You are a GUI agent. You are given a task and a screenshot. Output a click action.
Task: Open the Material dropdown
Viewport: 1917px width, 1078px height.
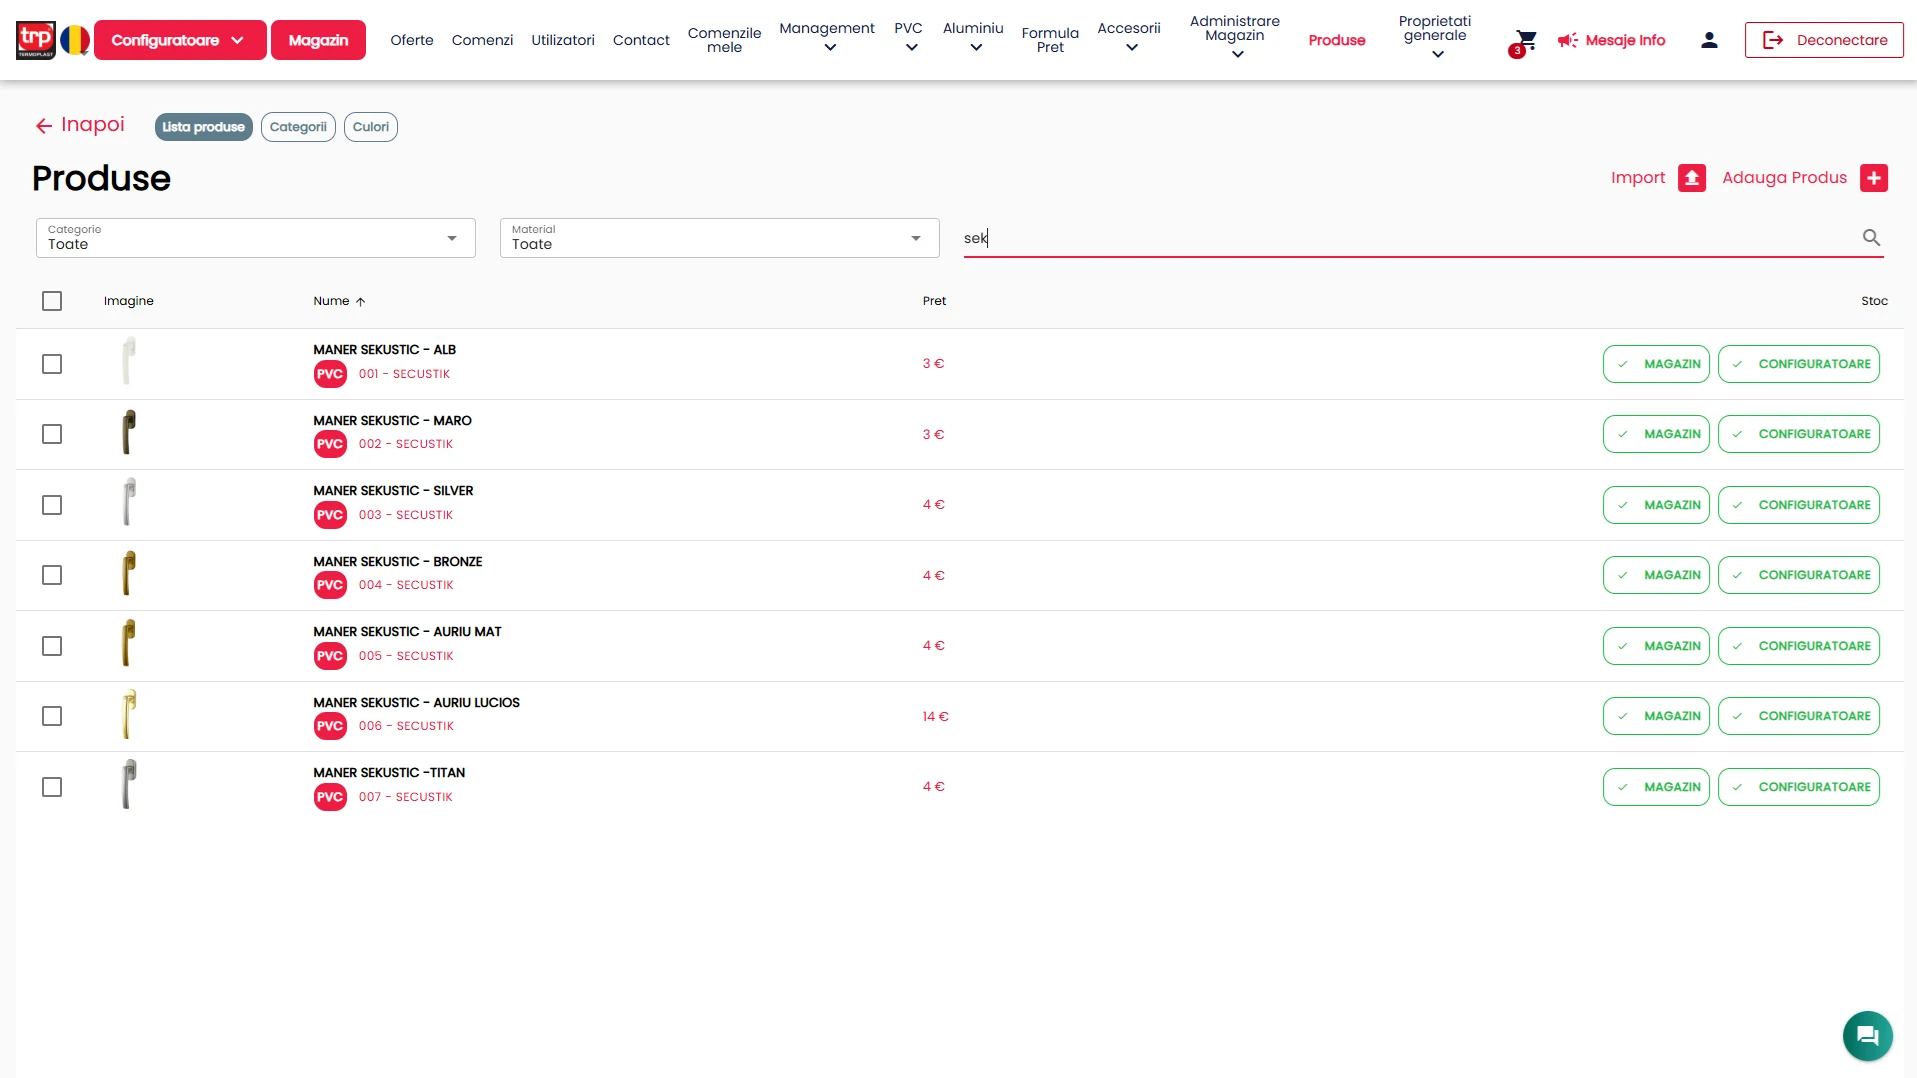720,238
